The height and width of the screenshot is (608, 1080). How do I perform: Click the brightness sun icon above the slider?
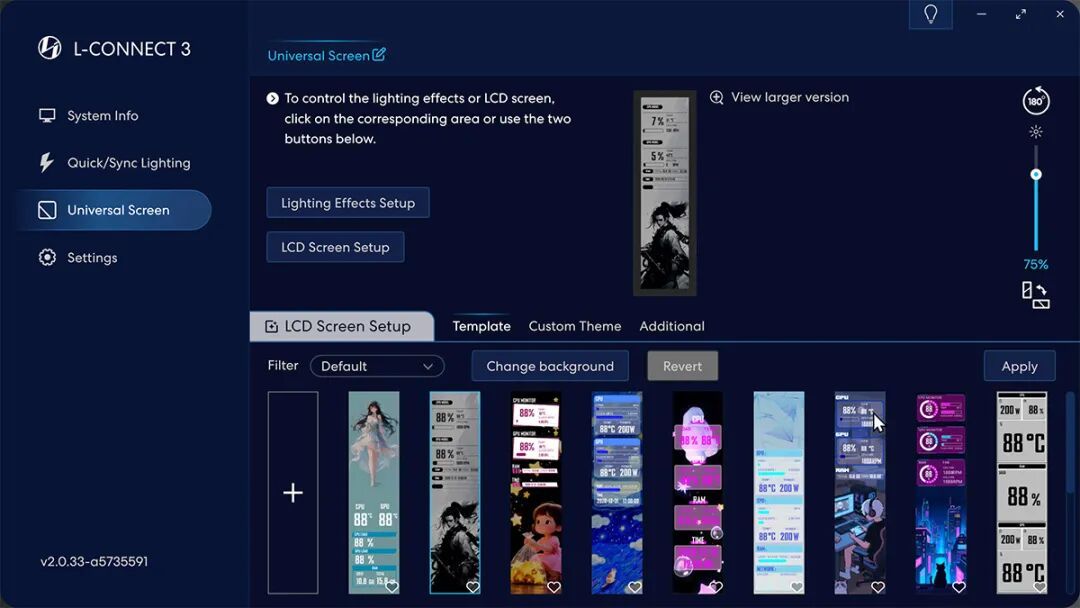pyautogui.click(x=1035, y=132)
